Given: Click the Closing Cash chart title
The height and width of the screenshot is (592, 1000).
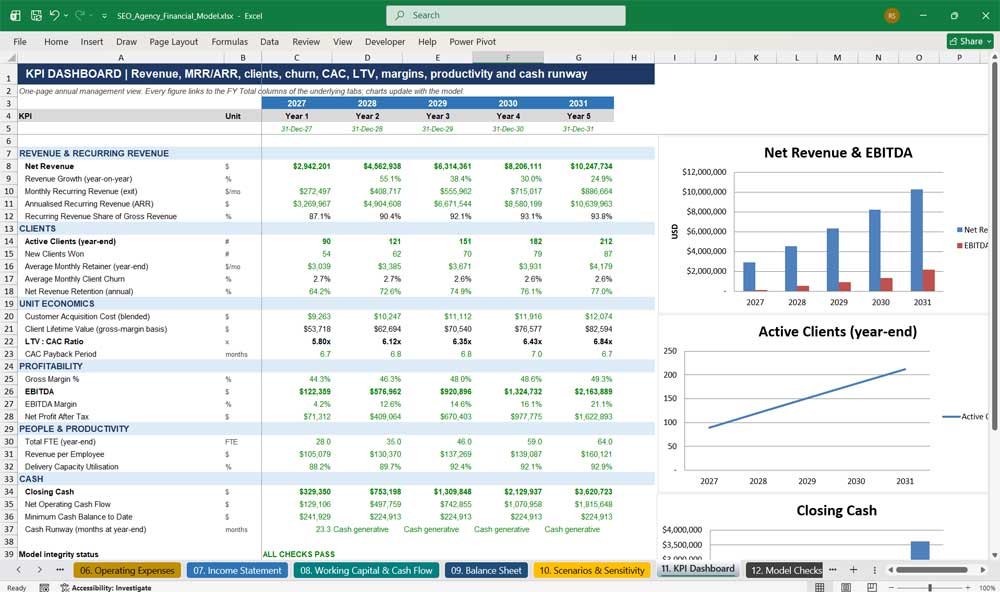Looking at the screenshot, I should coord(836,510).
